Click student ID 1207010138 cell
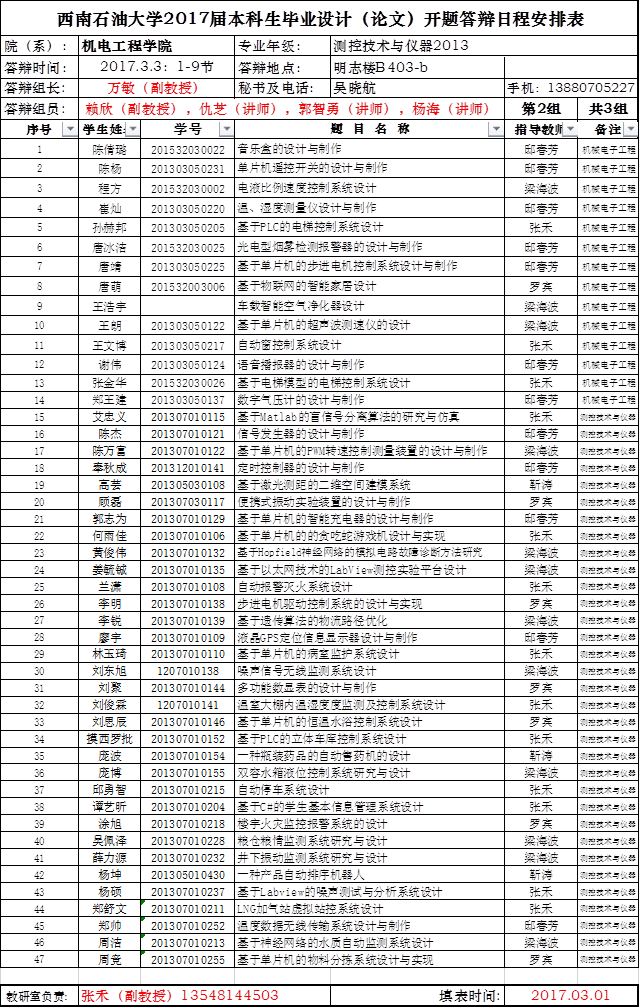The image size is (640, 1008). click(x=188, y=671)
